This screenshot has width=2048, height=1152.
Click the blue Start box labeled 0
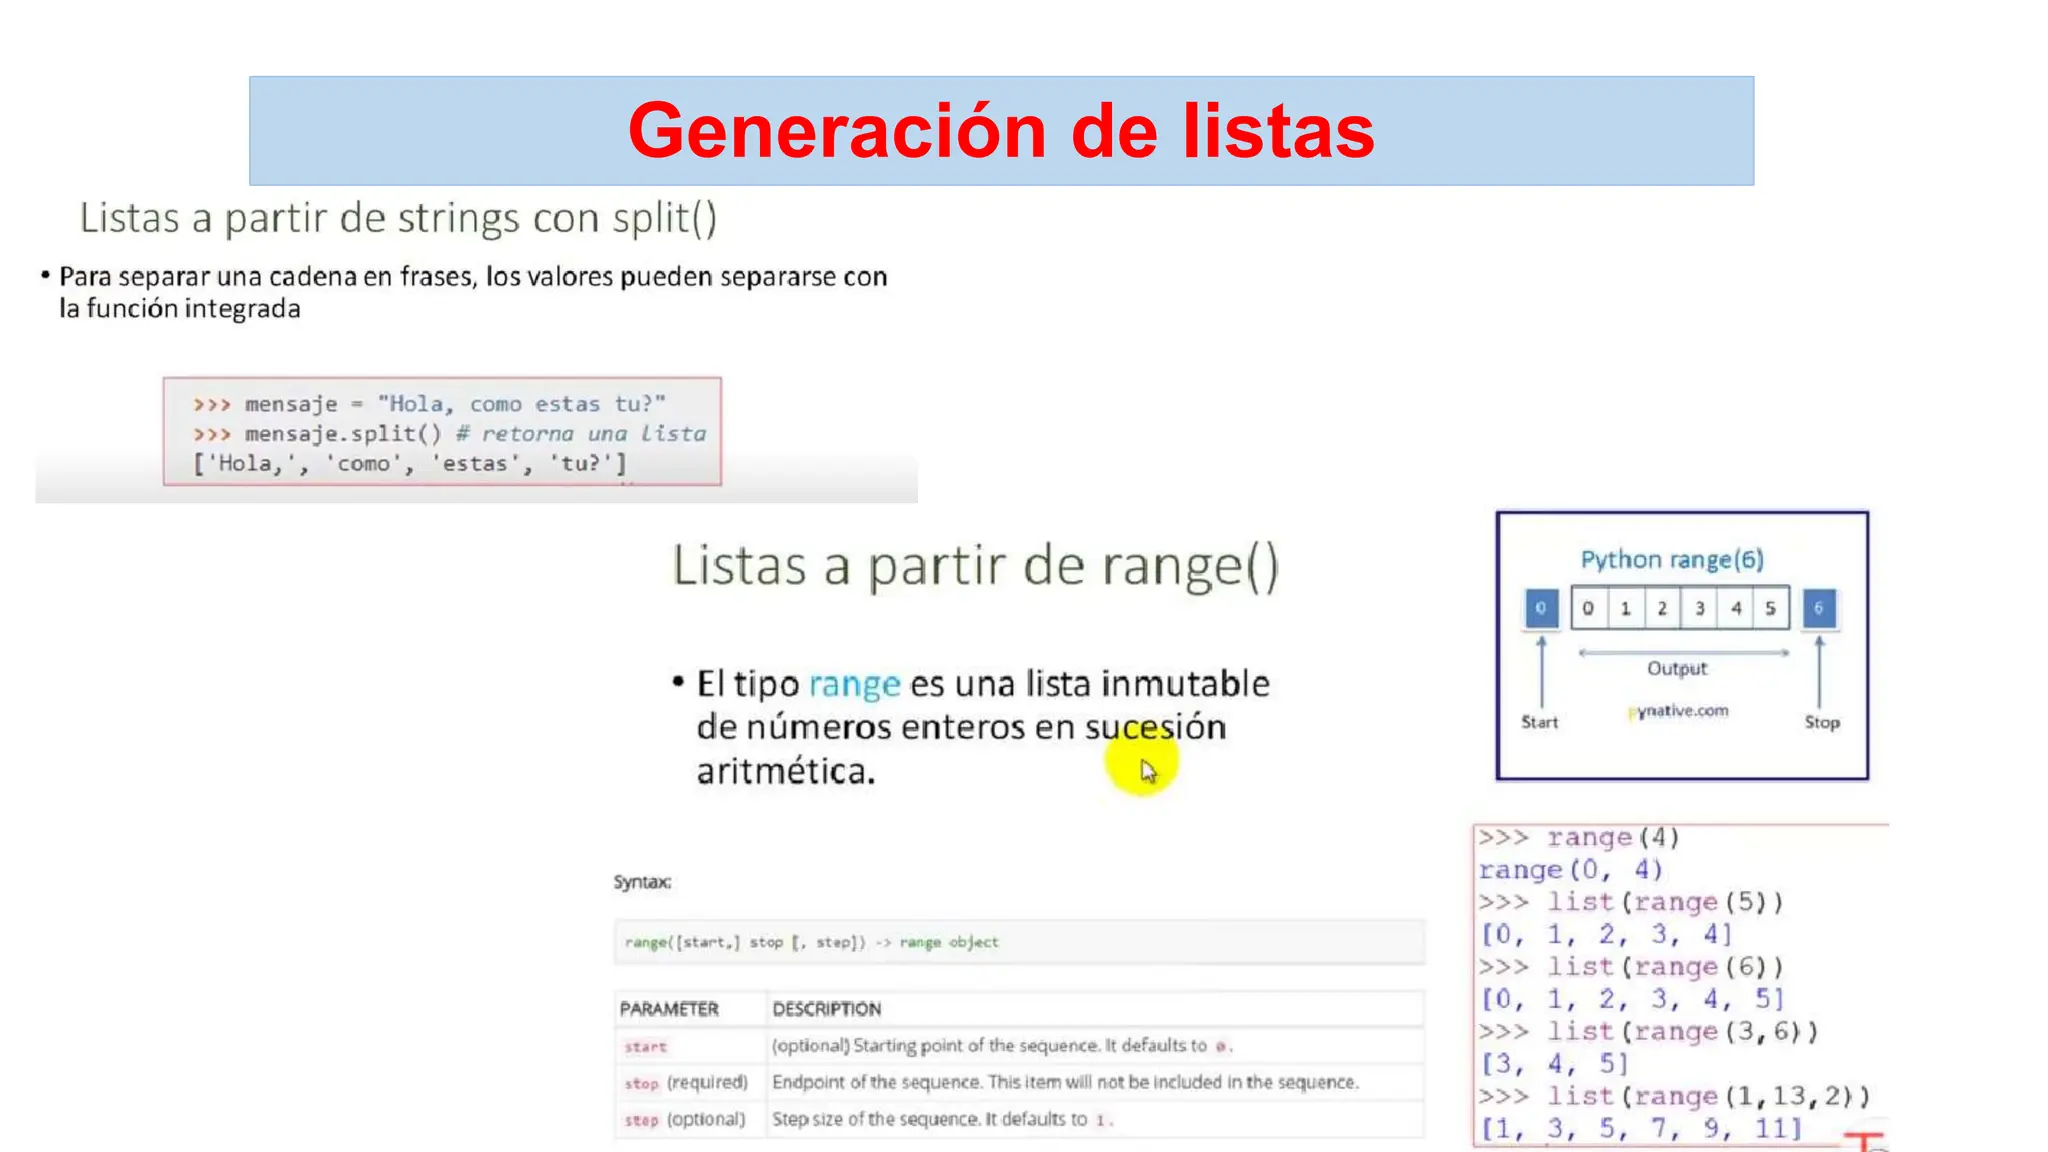pyautogui.click(x=1541, y=608)
